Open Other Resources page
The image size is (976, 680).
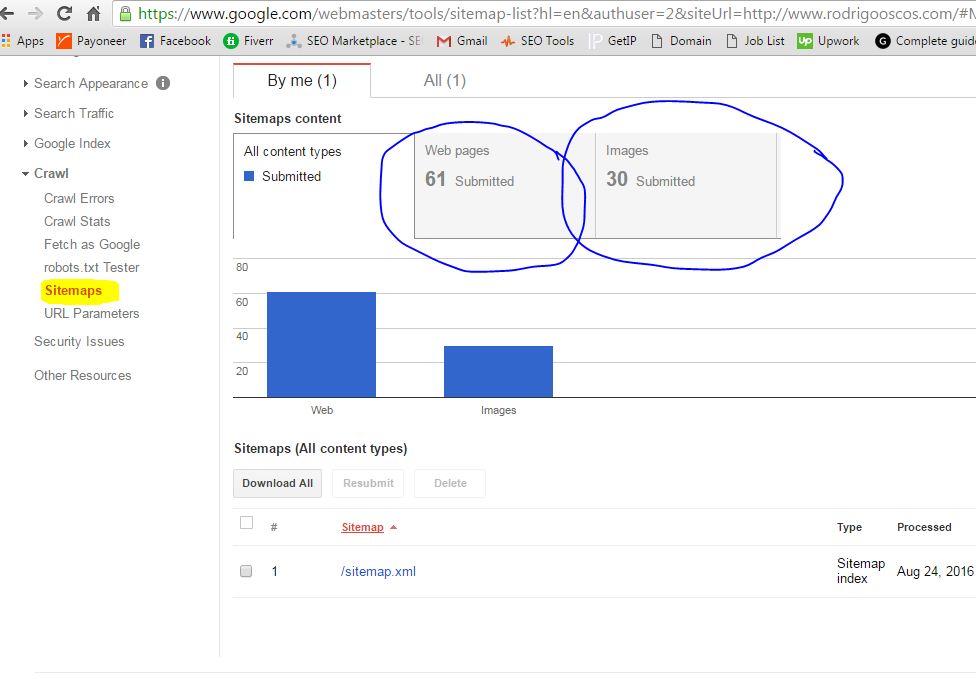tap(83, 375)
